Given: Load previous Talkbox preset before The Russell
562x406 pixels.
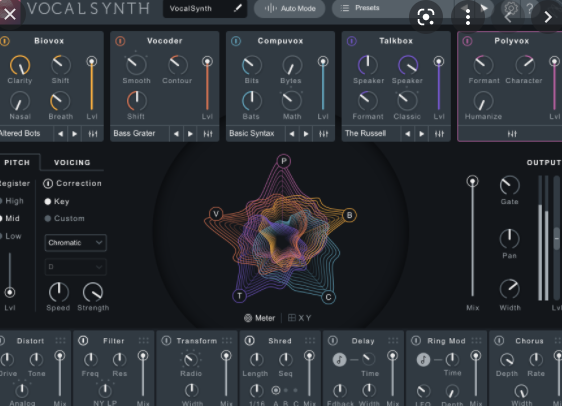Looking at the screenshot, I should pyautogui.click(x=408, y=134).
